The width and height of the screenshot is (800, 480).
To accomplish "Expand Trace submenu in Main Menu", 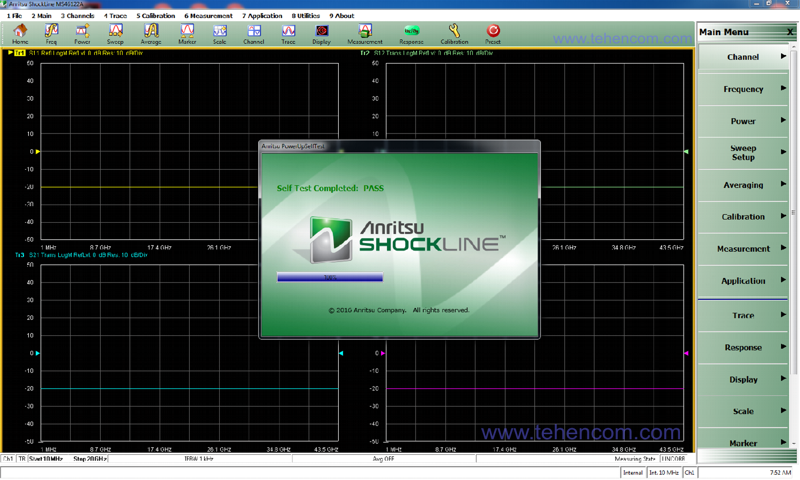I will (x=743, y=316).
